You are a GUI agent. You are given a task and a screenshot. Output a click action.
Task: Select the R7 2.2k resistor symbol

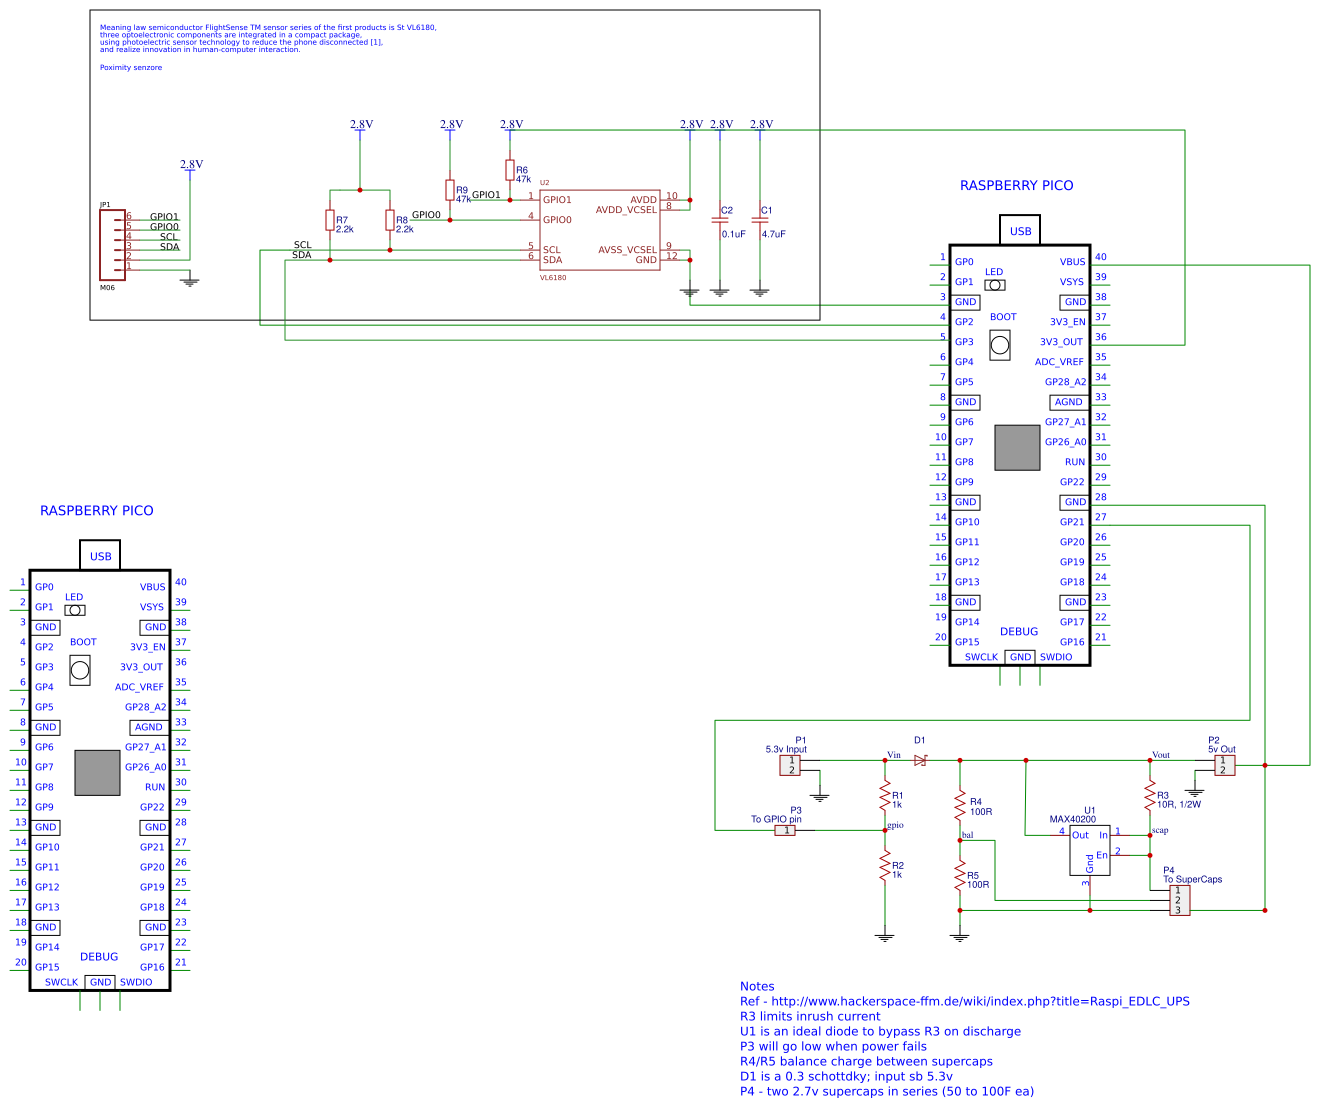[x=330, y=220]
